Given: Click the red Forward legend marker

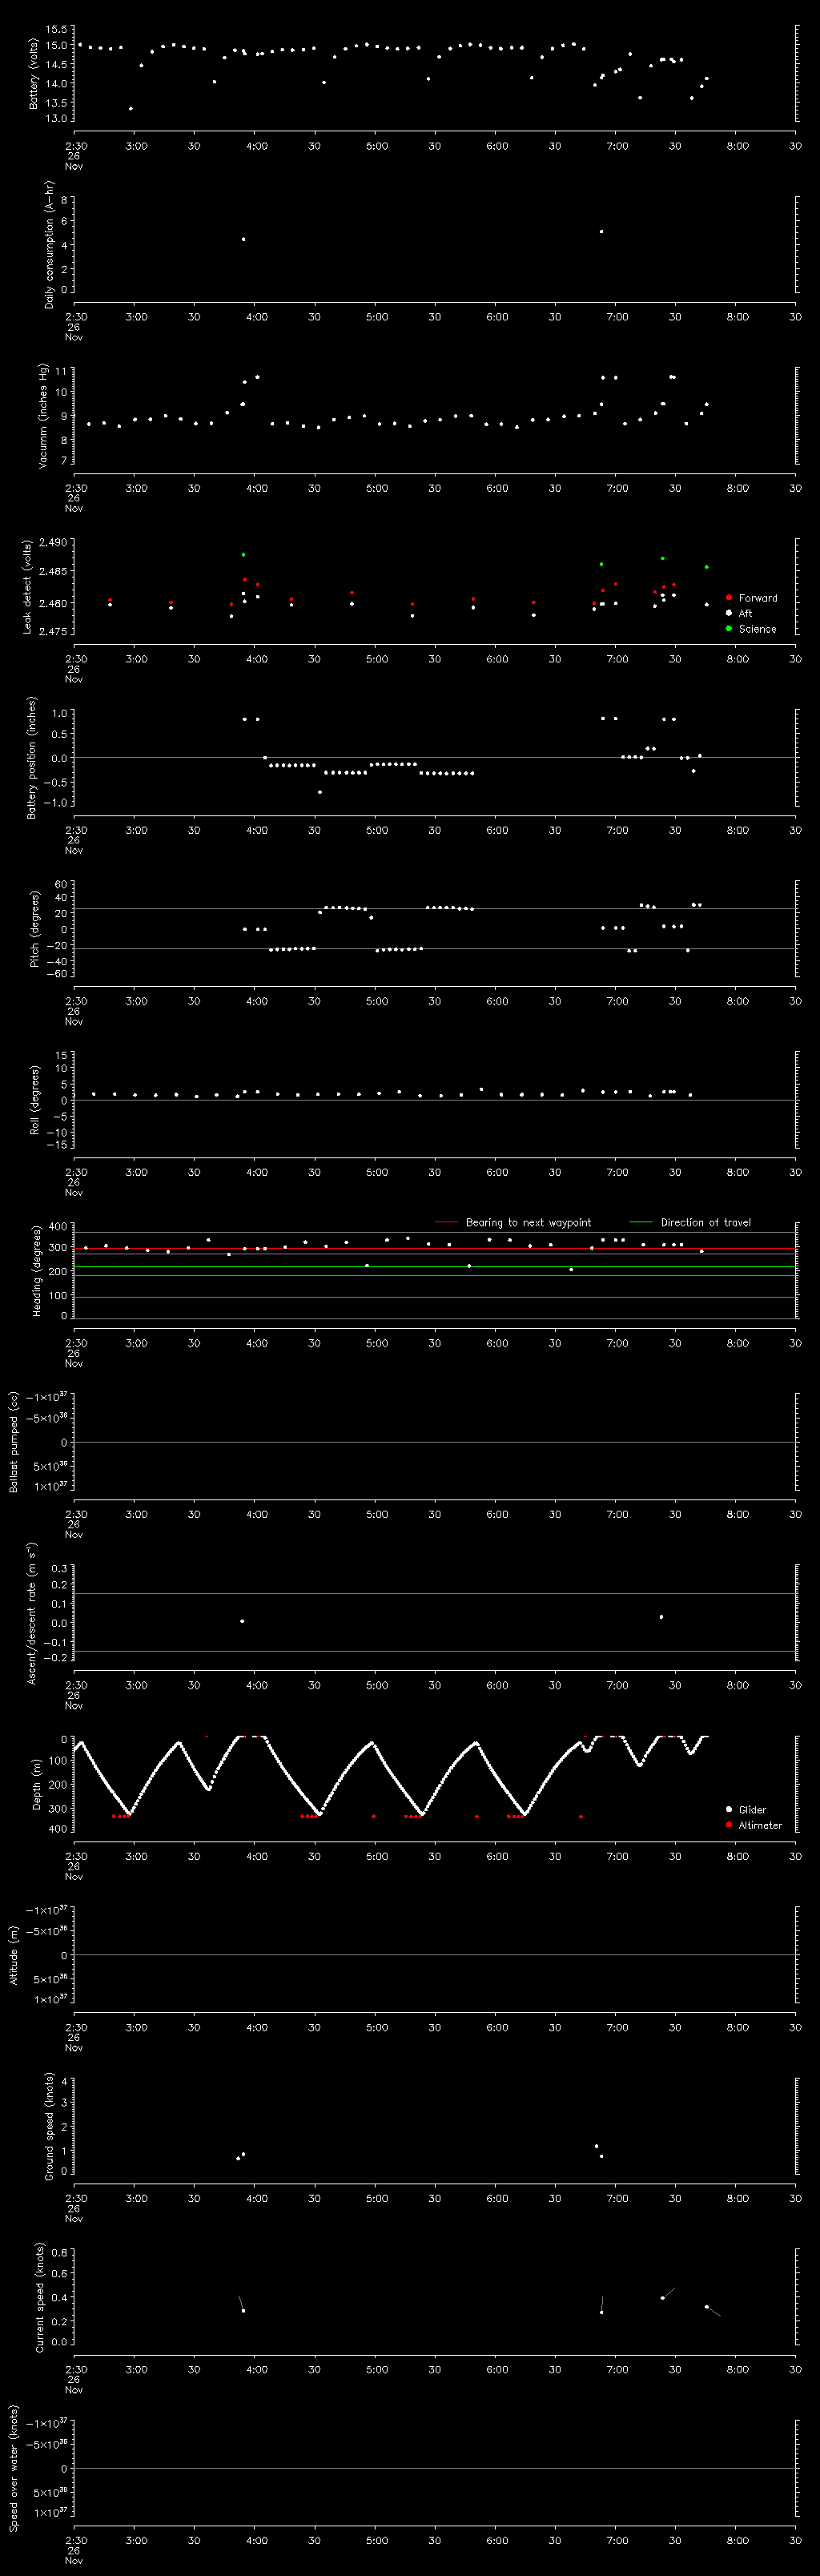Looking at the screenshot, I should (x=729, y=597).
